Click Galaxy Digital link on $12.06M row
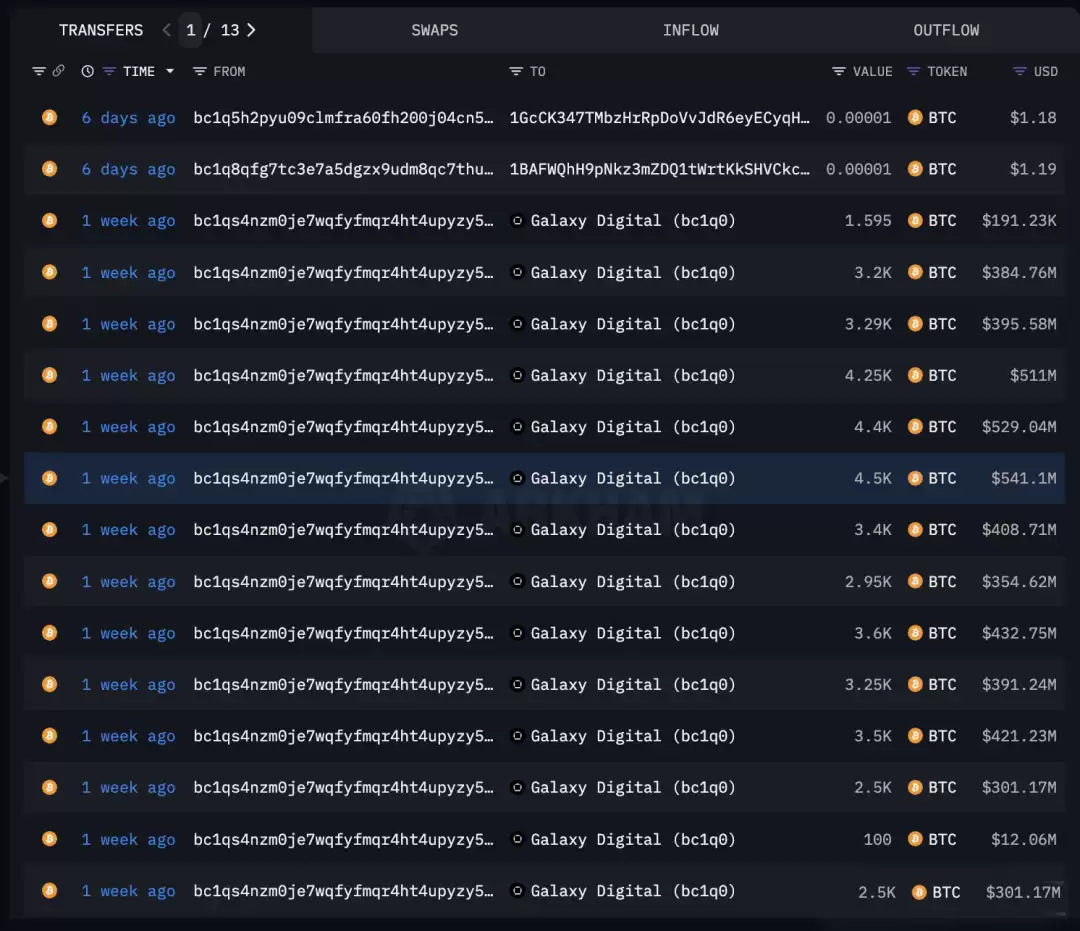The image size is (1080, 931). pyautogui.click(x=632, y=840)
